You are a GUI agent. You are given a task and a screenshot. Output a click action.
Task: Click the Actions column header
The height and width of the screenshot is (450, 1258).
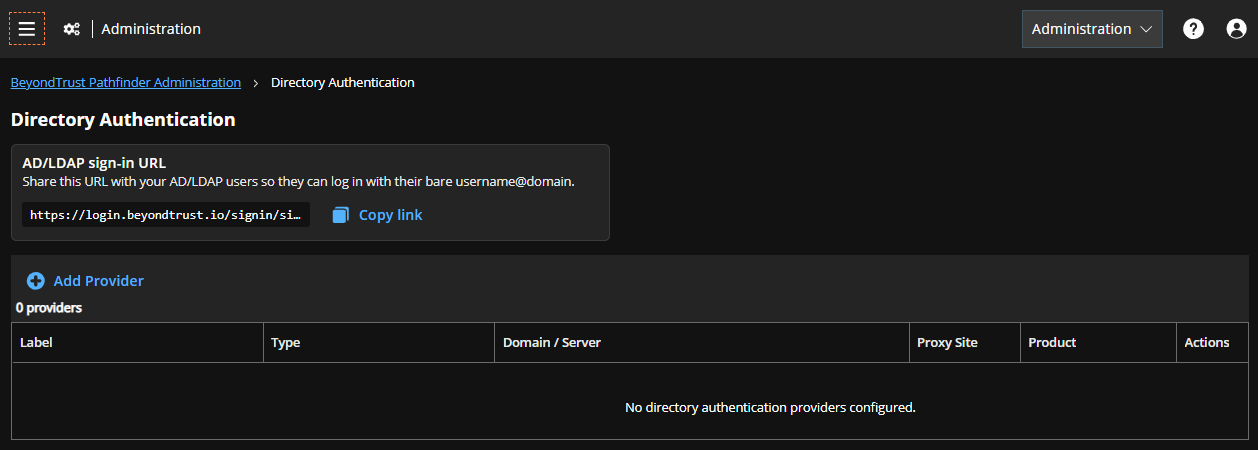(1212, 342)
